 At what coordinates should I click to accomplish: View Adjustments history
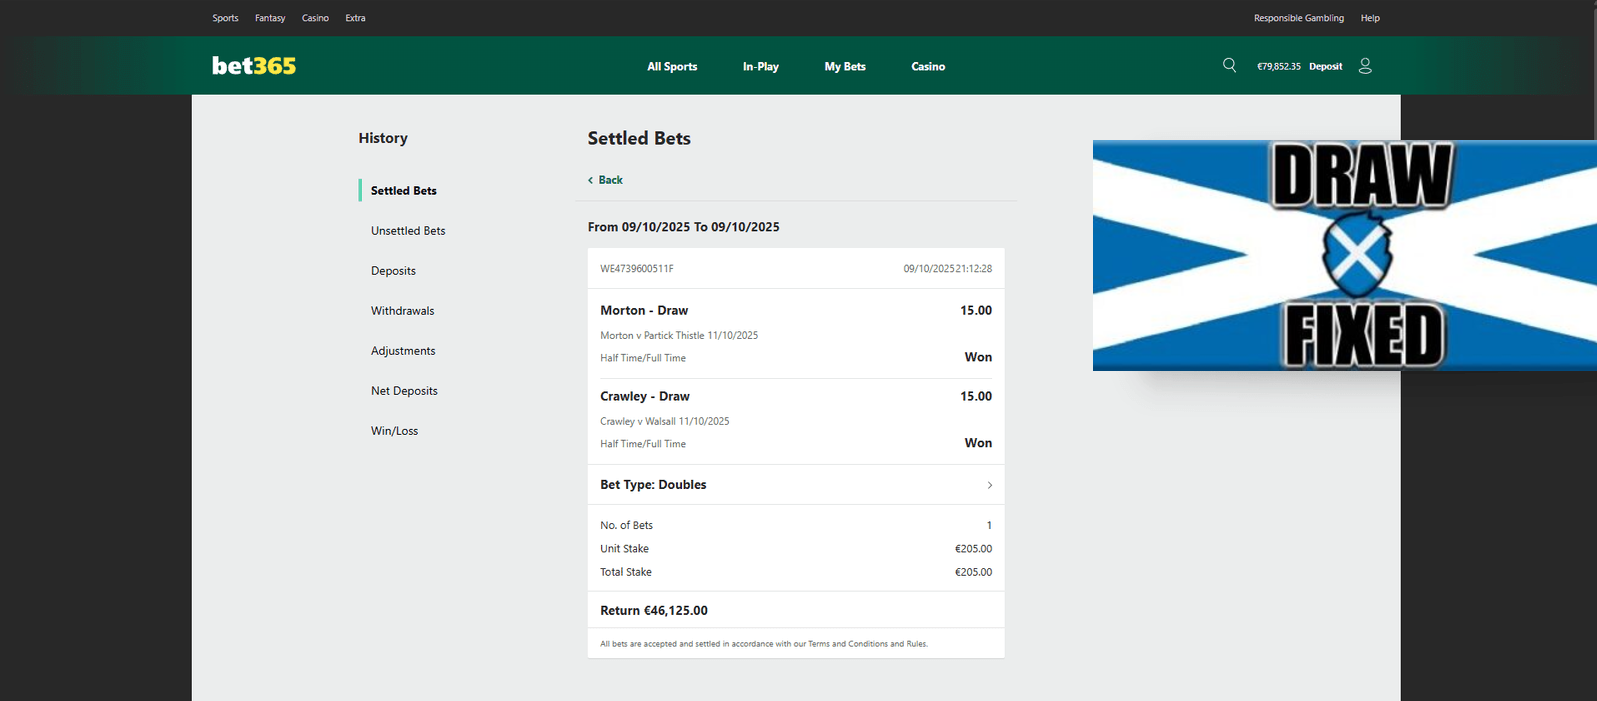tap(403, 351)
